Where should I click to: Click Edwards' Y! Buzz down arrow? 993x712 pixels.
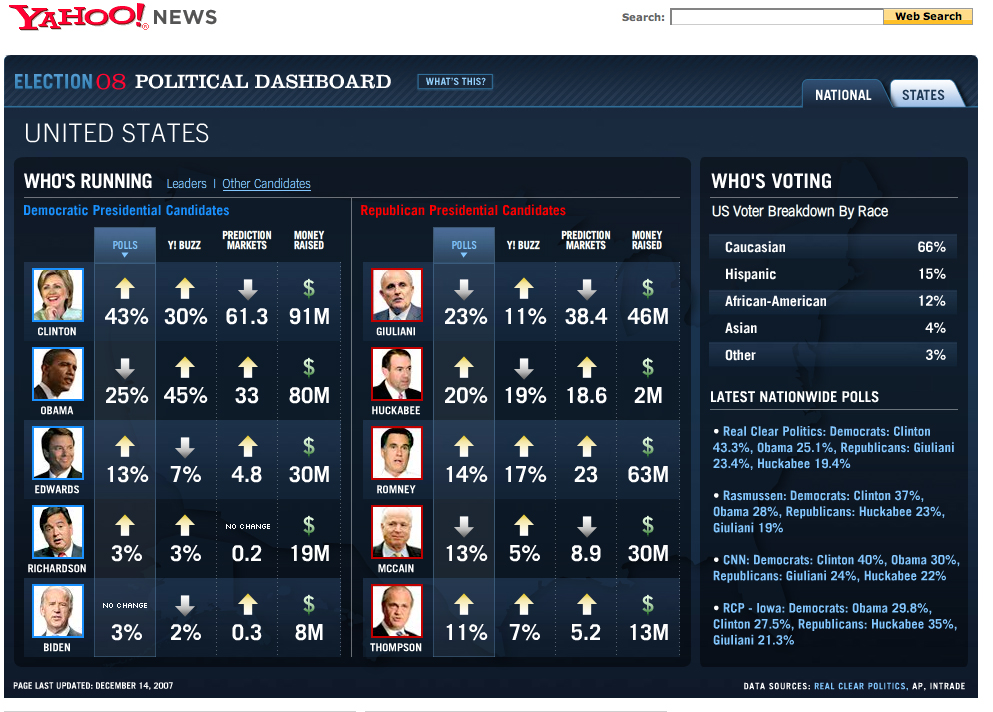(x=185, y=447)
